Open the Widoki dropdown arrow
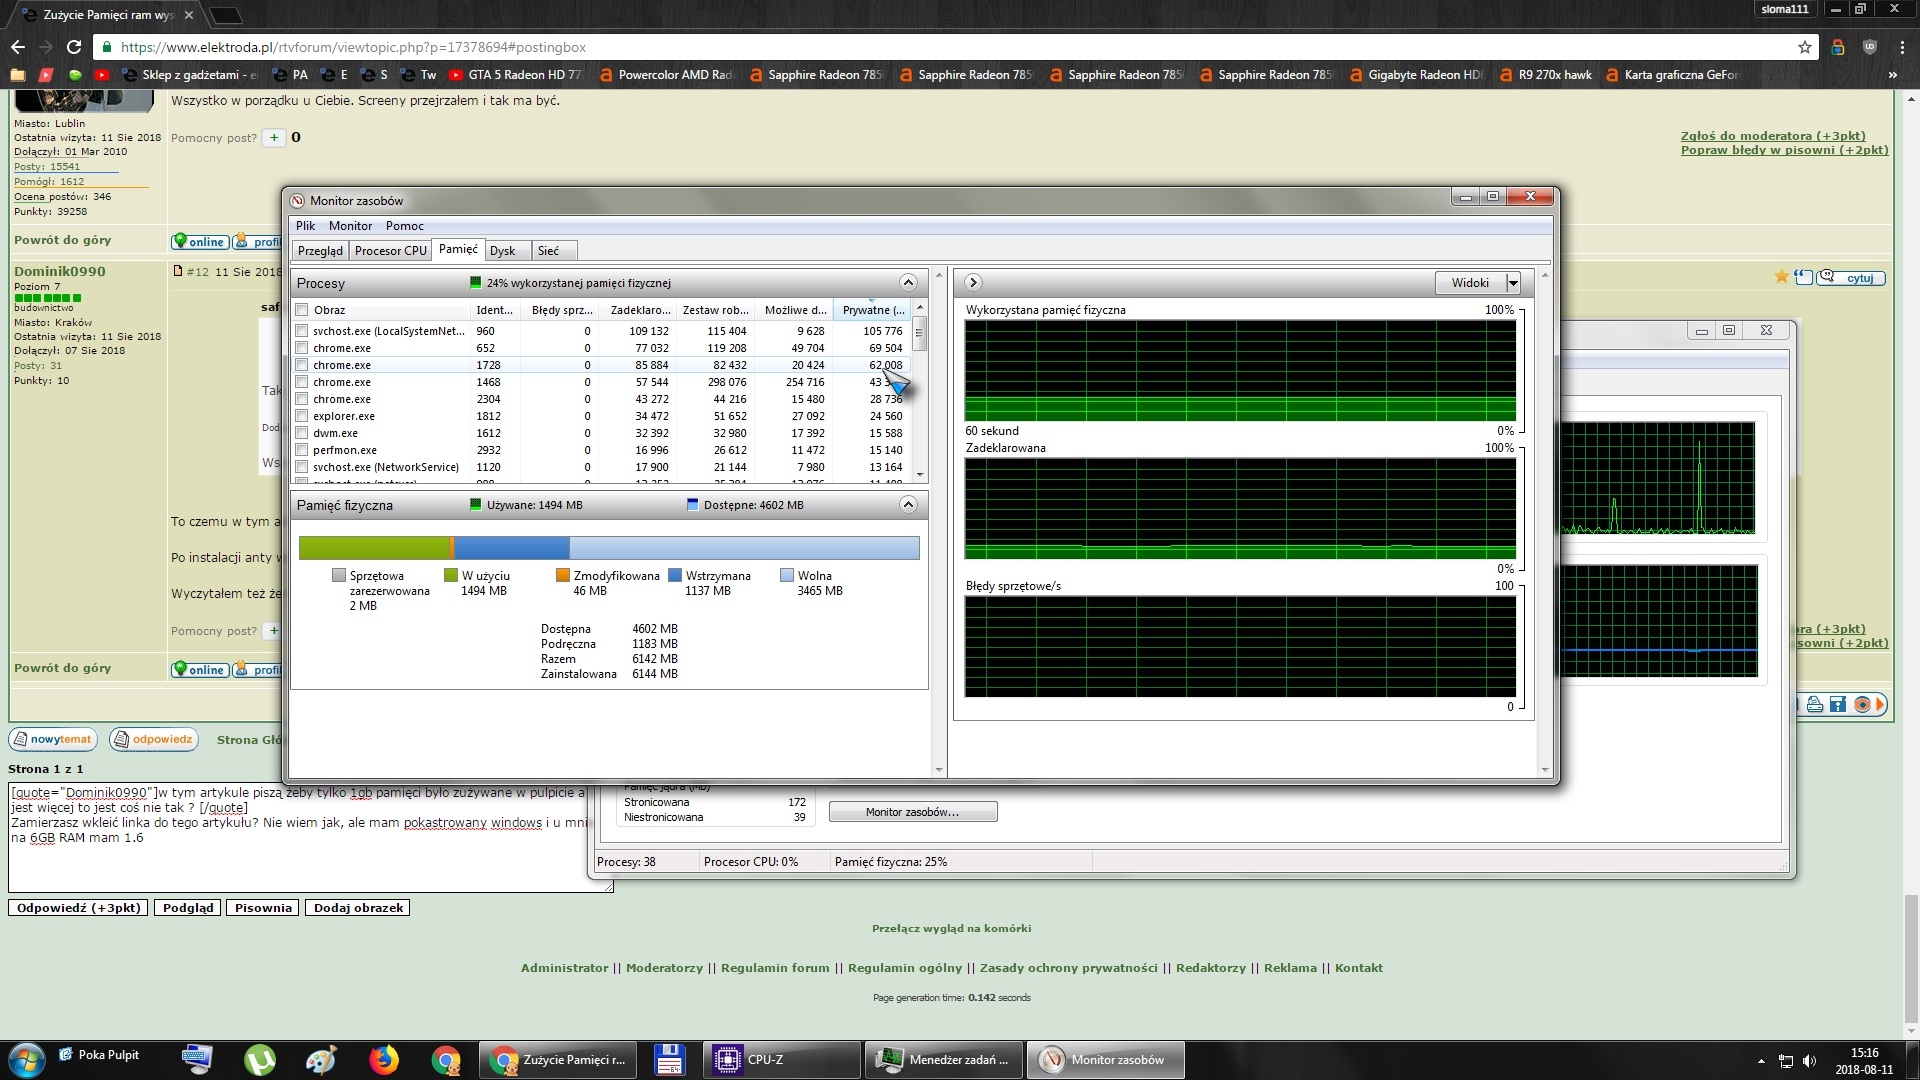1920x1080 pixels. 1513,283
